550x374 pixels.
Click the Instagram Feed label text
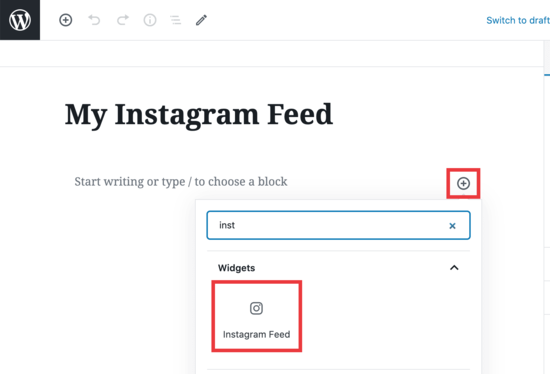tap(256, 334)
